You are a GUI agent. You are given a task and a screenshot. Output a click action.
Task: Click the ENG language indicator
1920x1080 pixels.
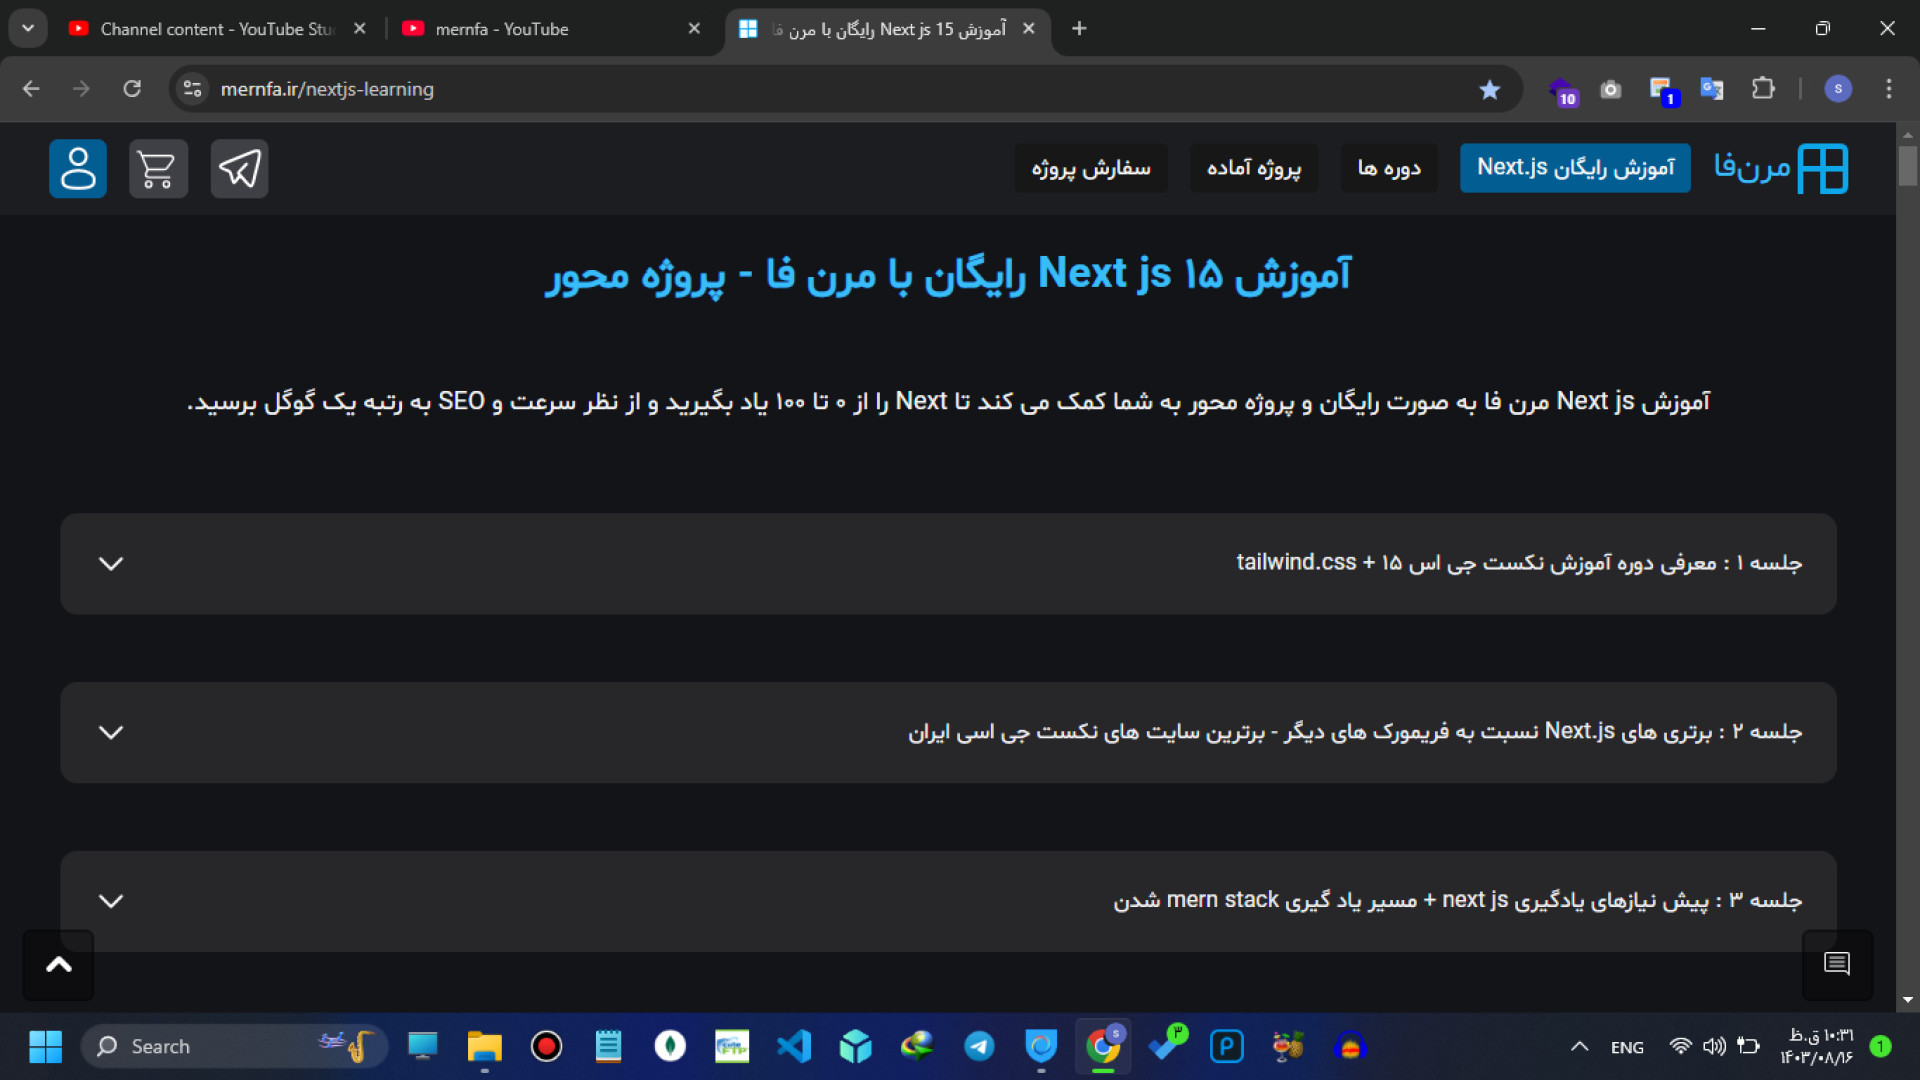point(1627,1048)
